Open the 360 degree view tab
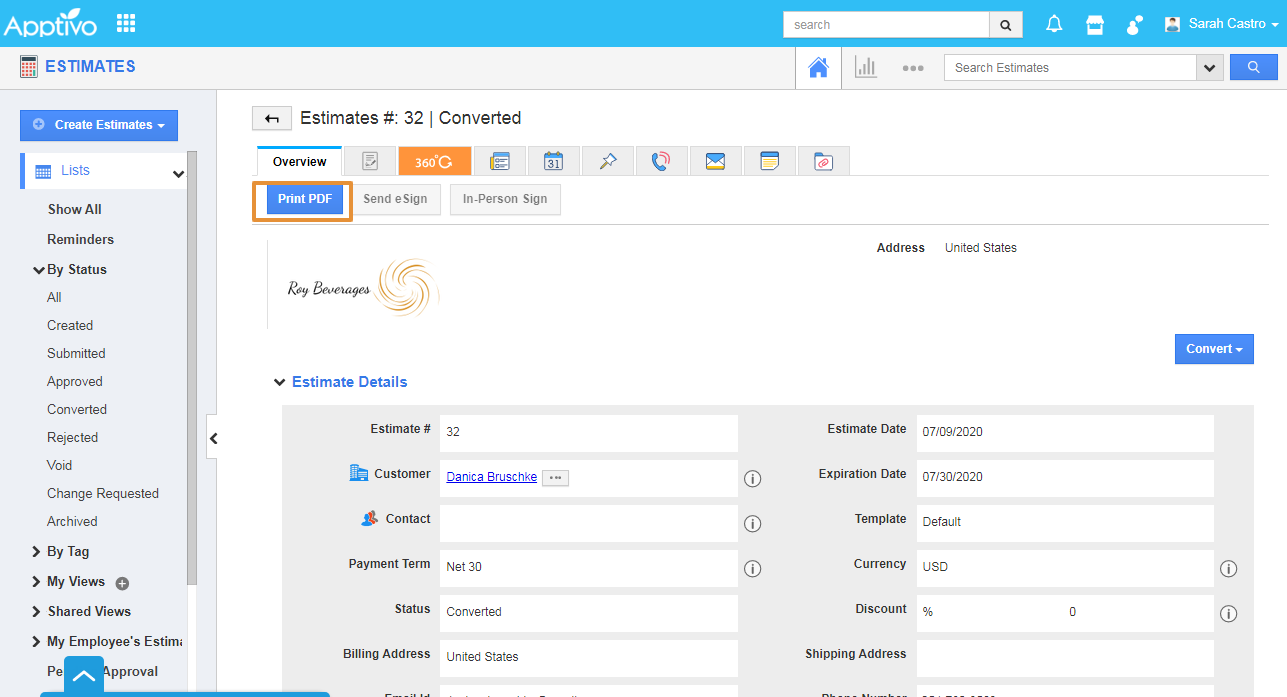The height and width of the screenshot is (697, 1287). (x=434, y=161)
